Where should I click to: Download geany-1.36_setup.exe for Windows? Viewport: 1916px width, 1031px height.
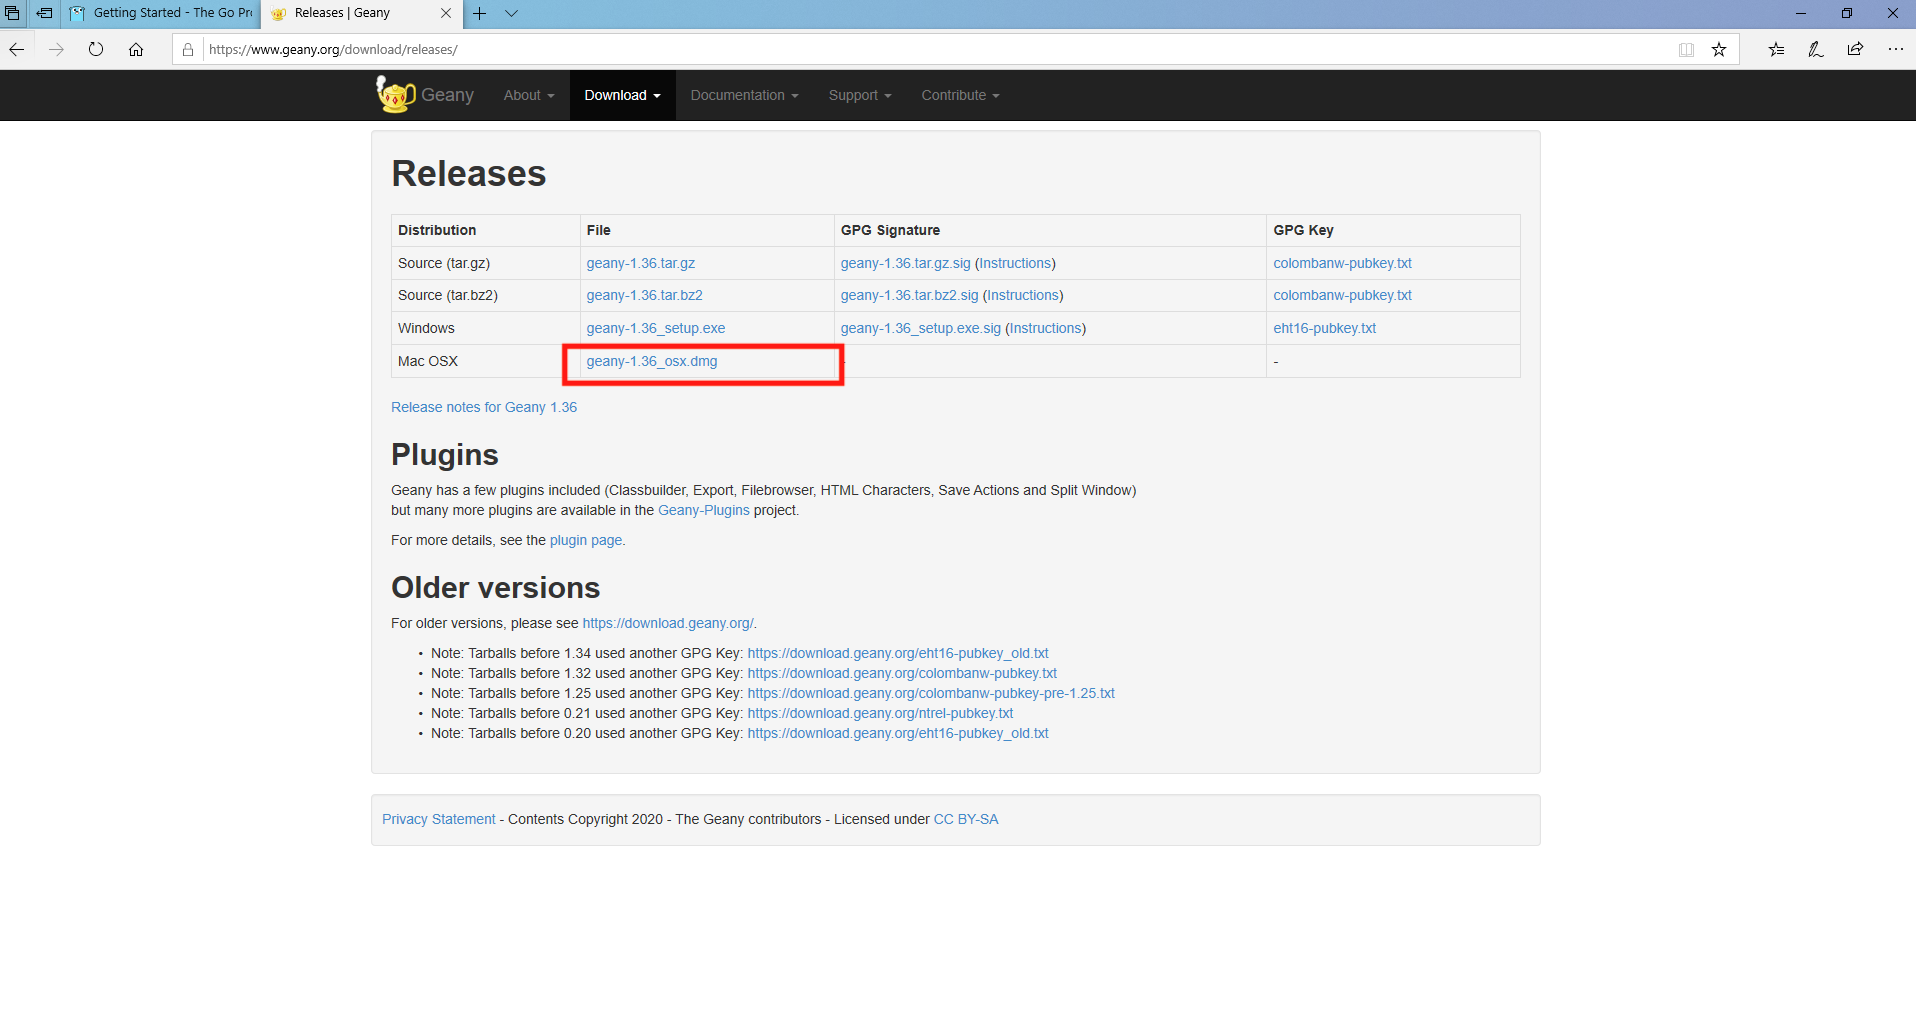tap(655, 328)
